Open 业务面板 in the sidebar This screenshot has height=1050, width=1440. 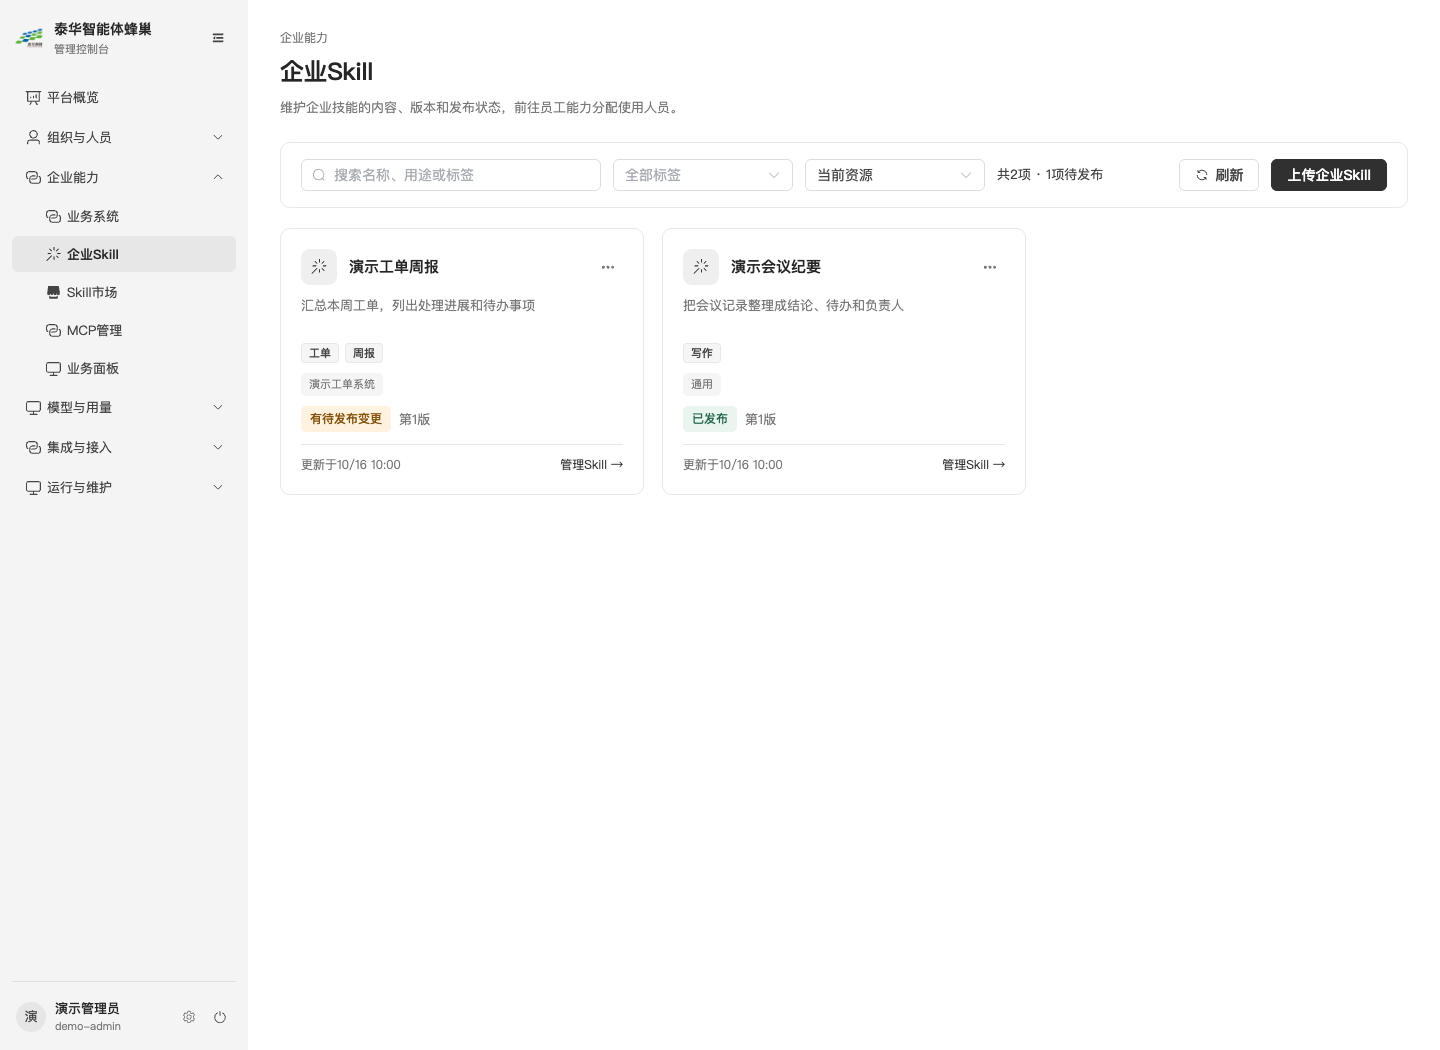click(x=124, y=368)
